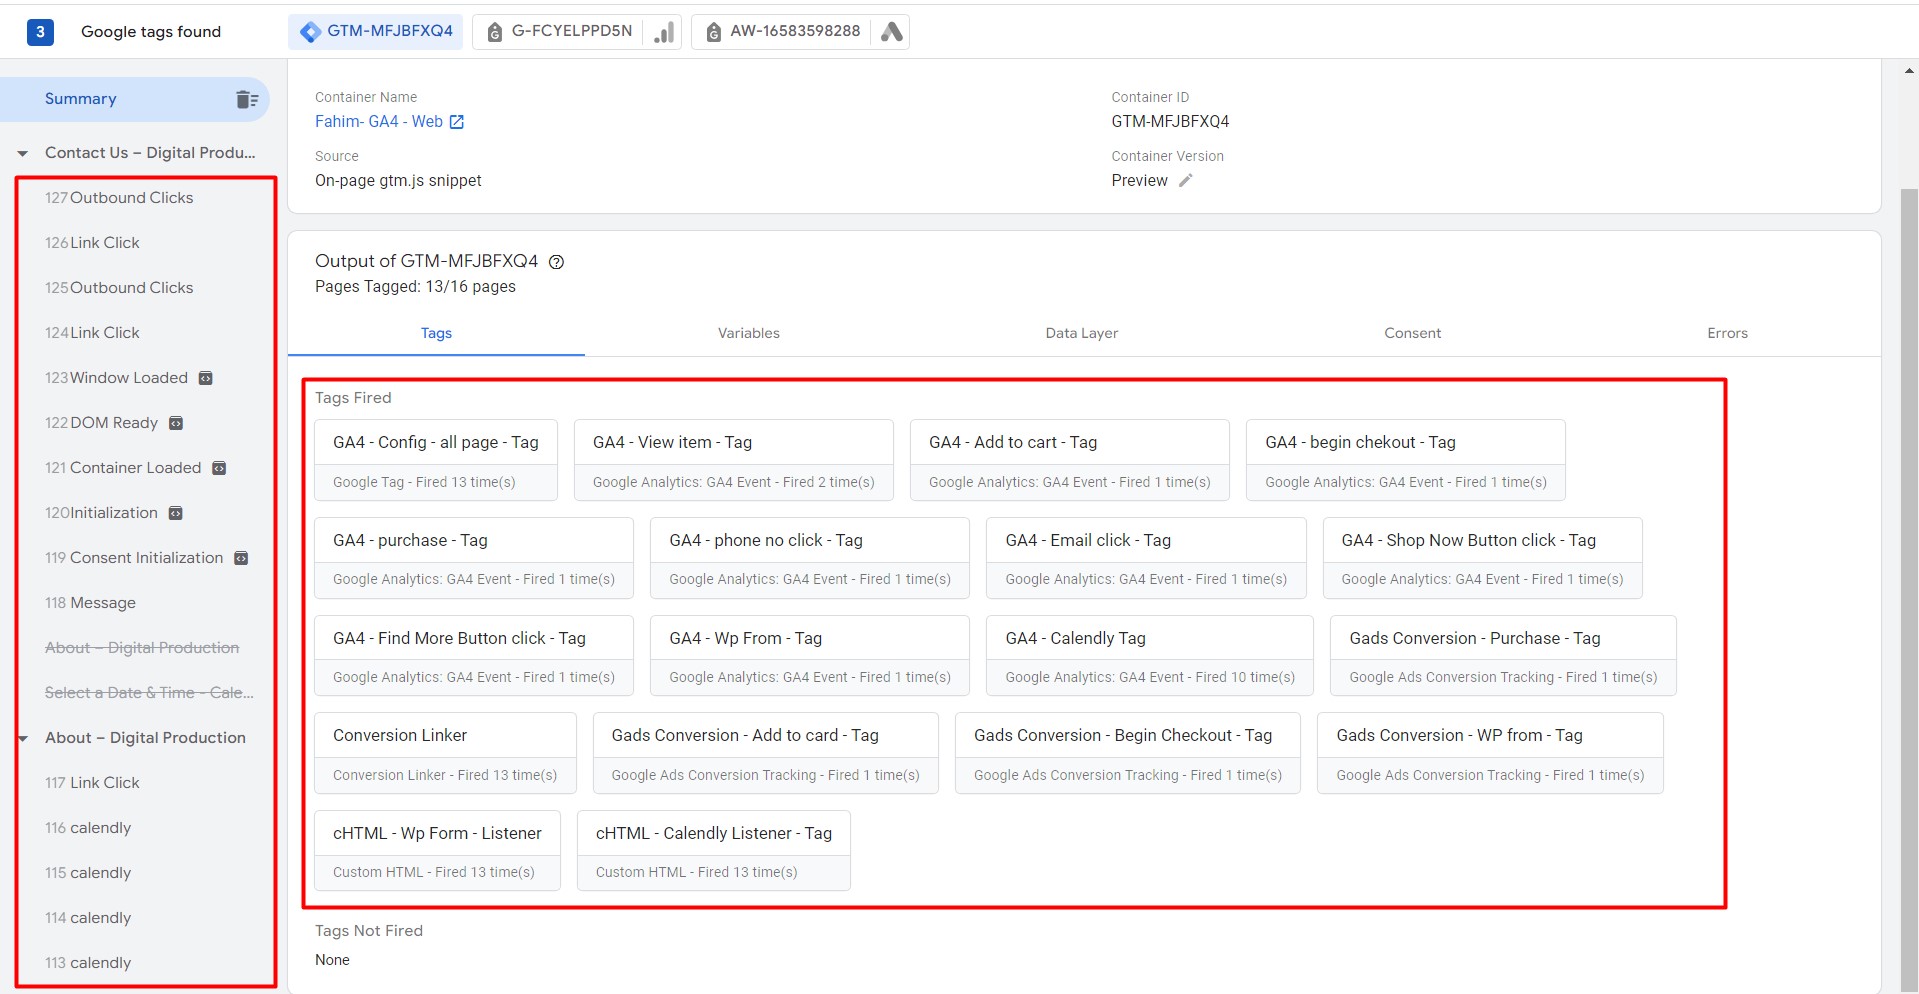
Task: Select the struck-through Select a Date & Time entry
Action: 149,693
